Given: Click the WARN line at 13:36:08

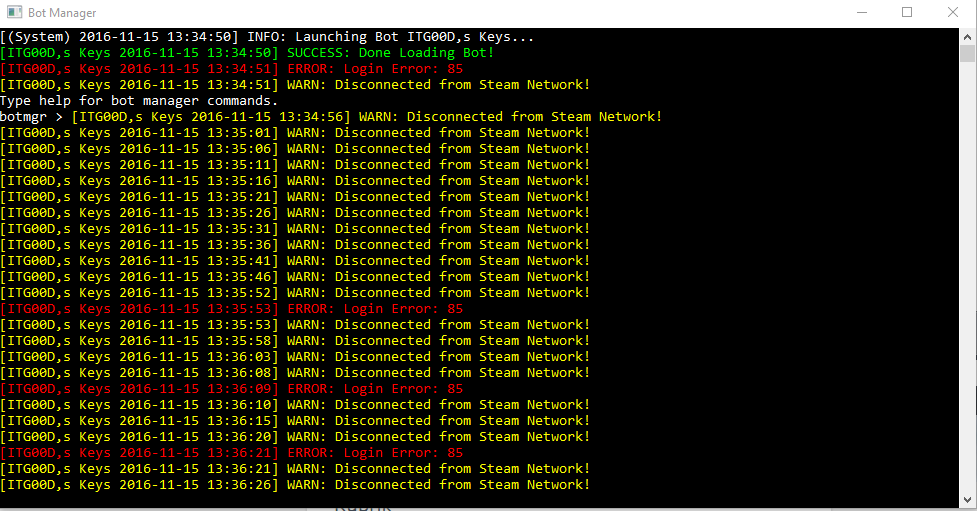Looking at the screenshot, I should [295, 373].
